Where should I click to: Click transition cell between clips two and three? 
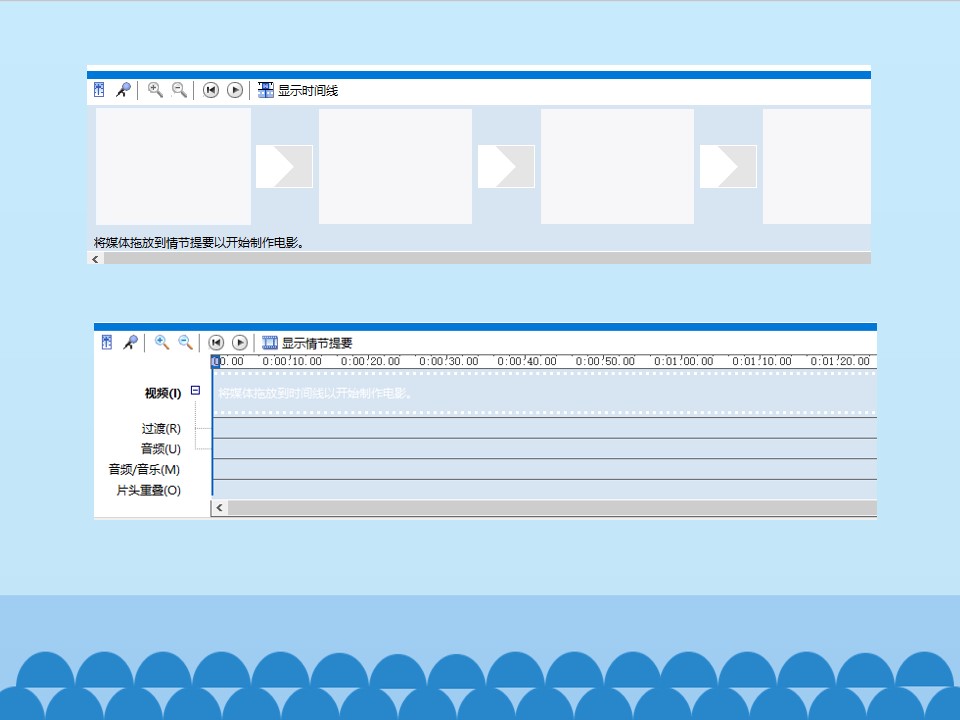tap(506, 167)
